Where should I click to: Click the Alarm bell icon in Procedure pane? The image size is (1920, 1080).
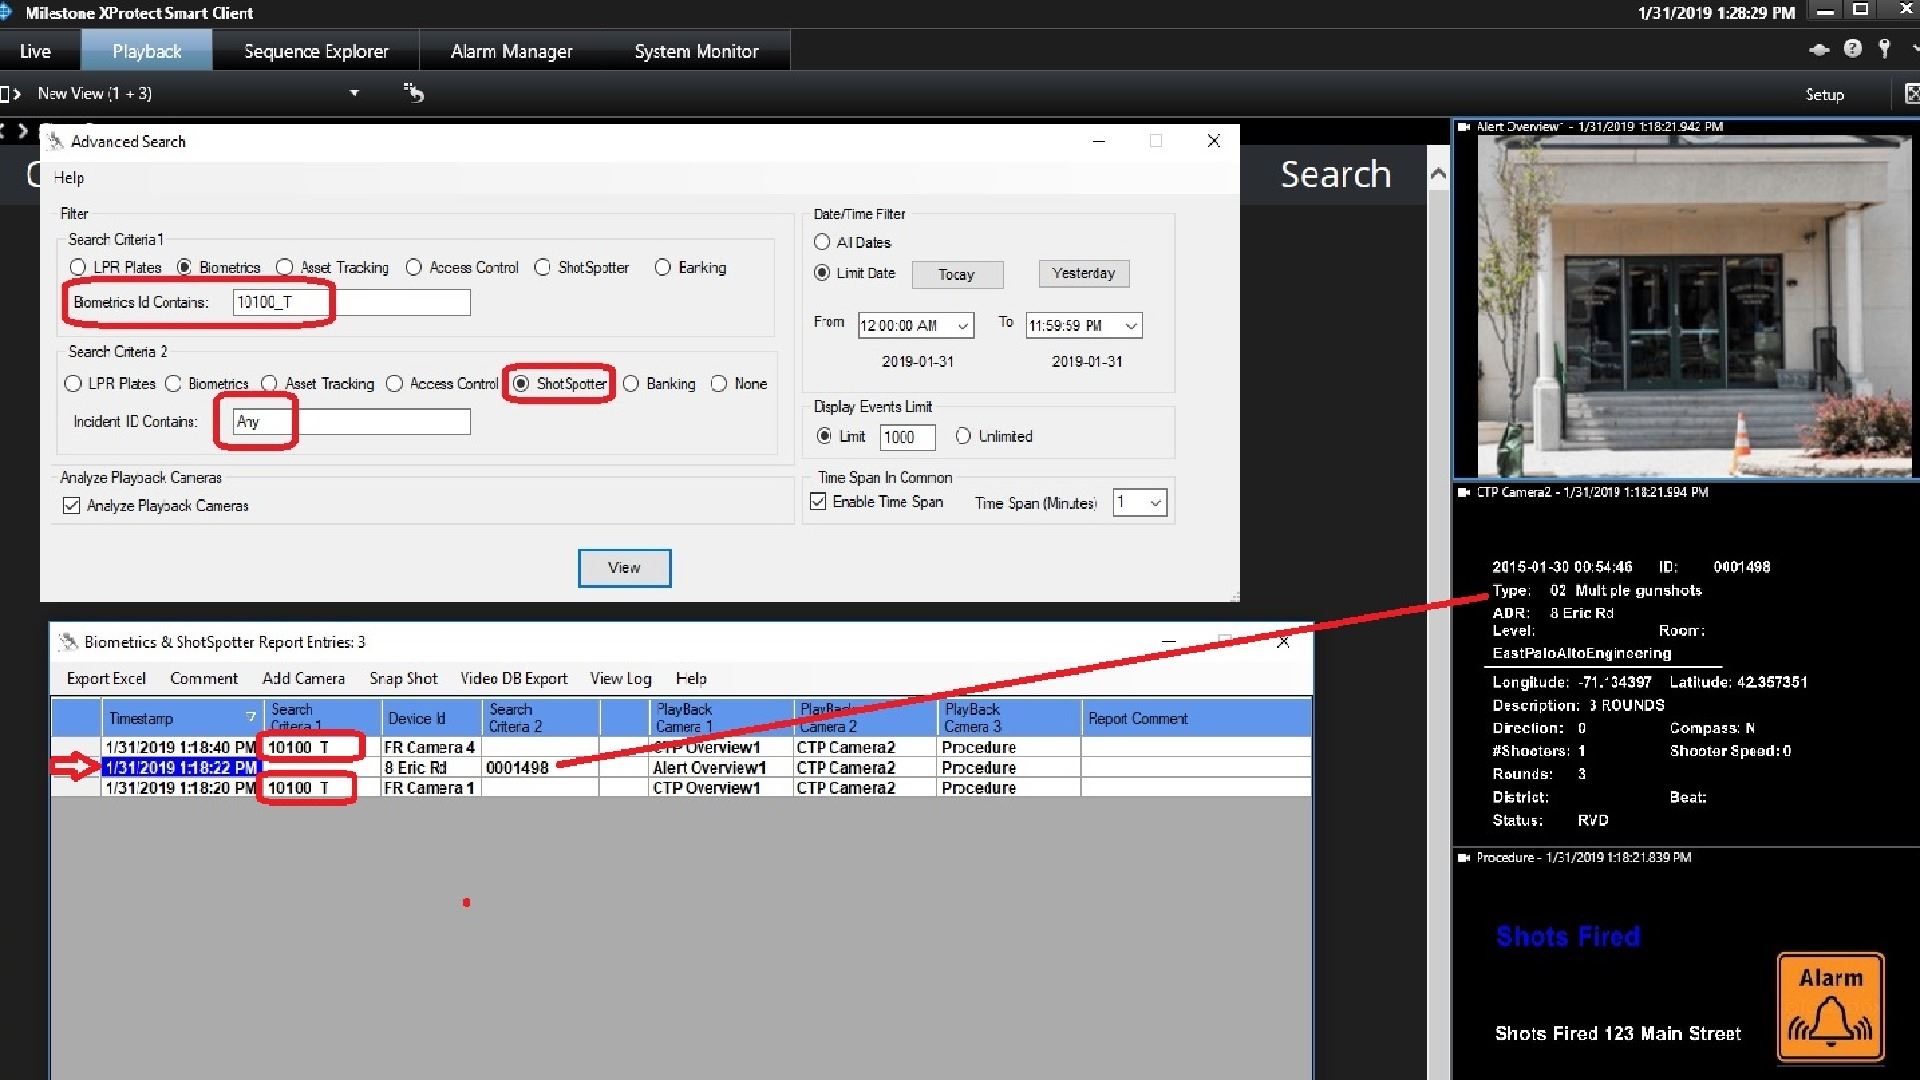(1830, 1007)
